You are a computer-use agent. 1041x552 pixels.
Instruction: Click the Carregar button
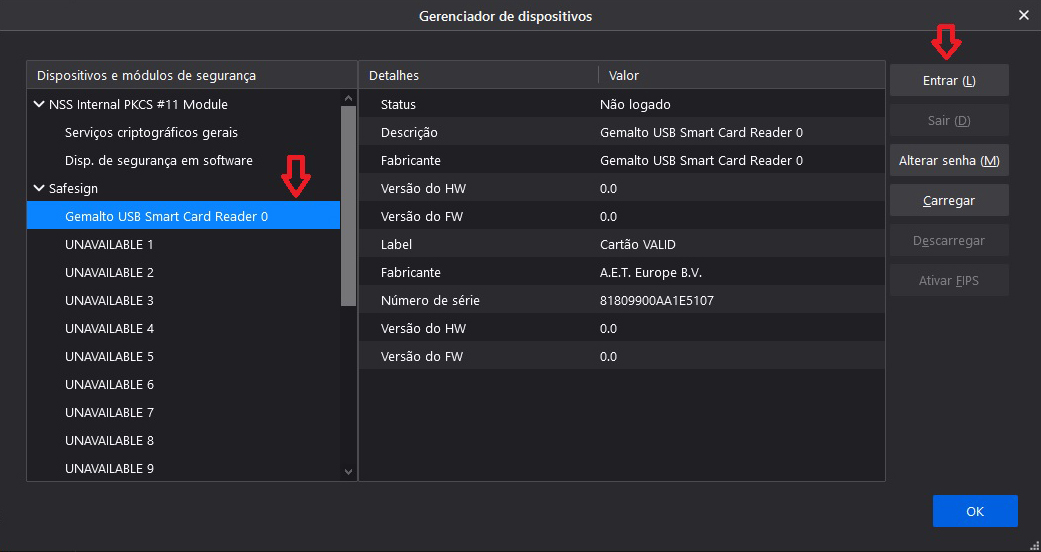coord(949,201)
